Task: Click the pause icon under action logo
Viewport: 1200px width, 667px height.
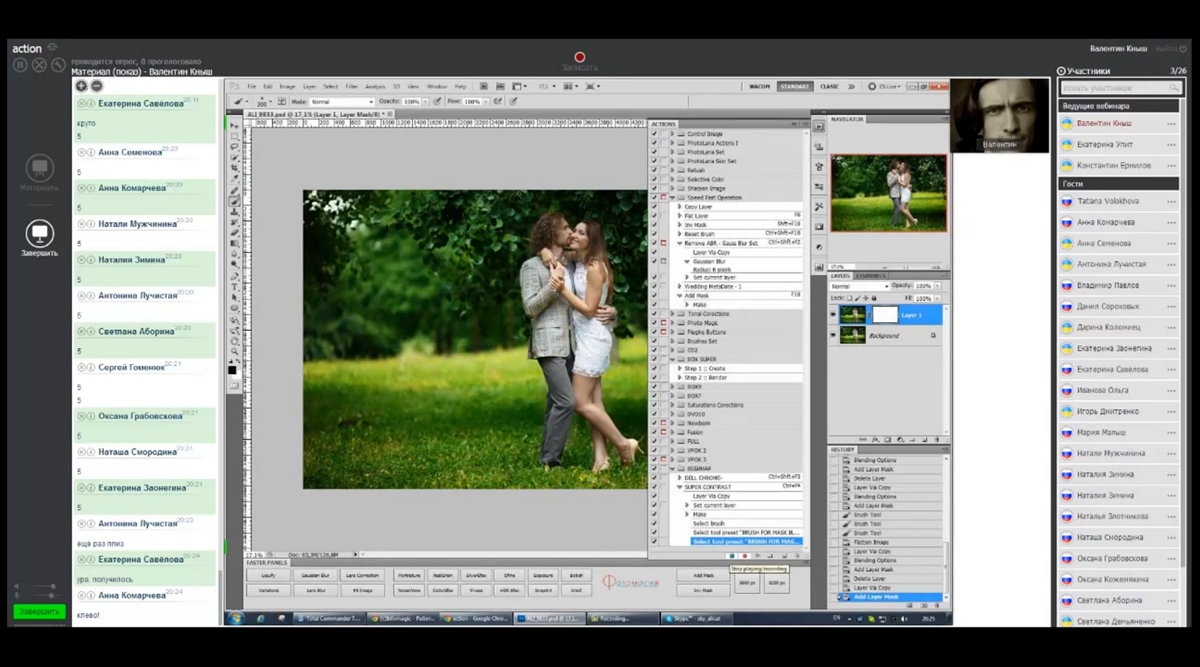Action: 20,65
